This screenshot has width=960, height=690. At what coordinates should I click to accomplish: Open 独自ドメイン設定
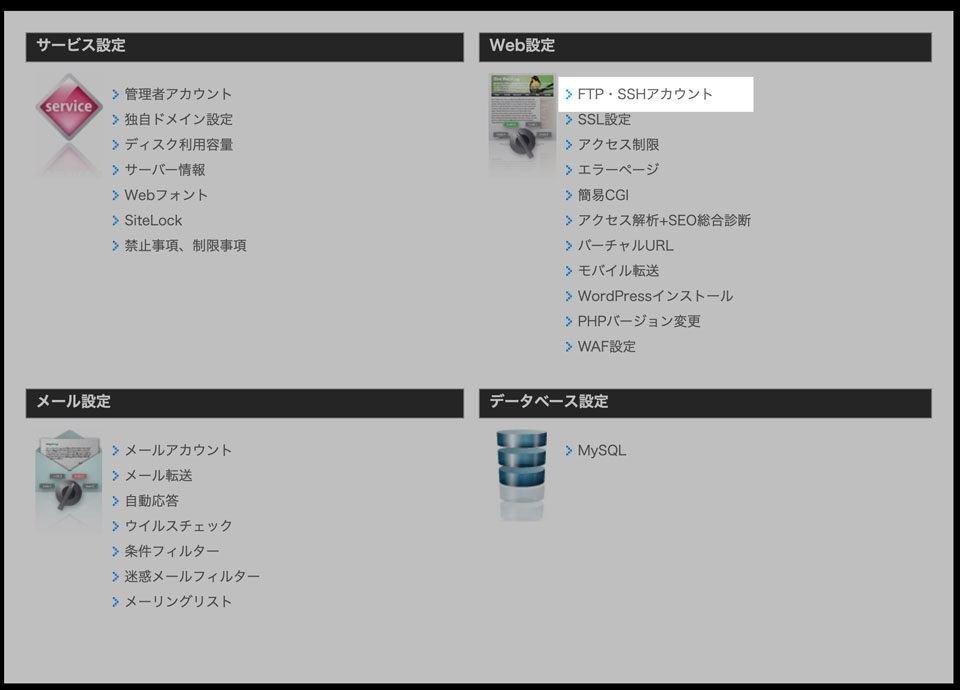(x=178, y=119)
